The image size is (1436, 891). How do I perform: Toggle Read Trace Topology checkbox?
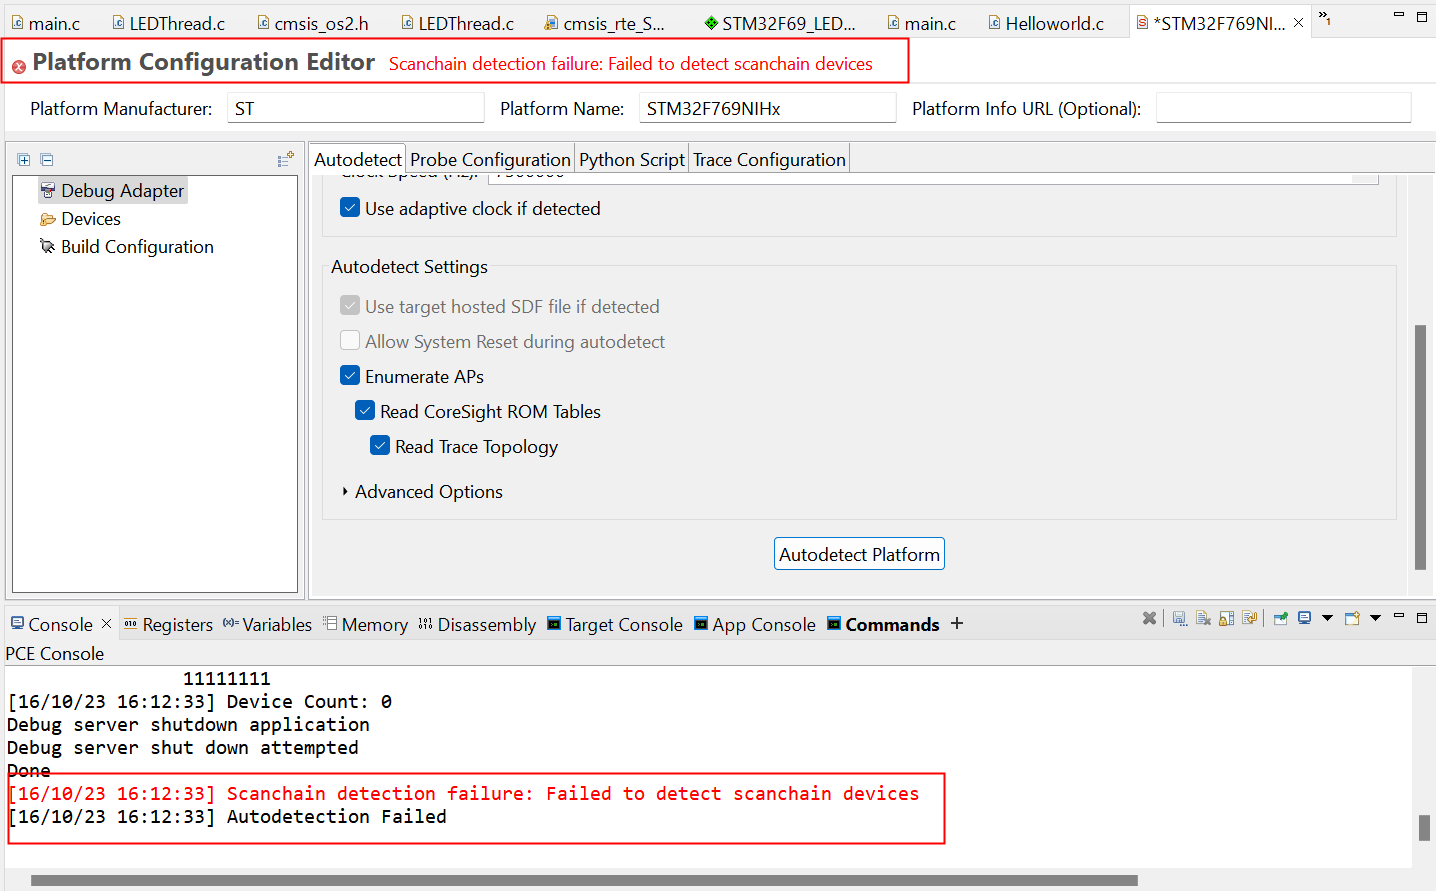click(380, 446)
